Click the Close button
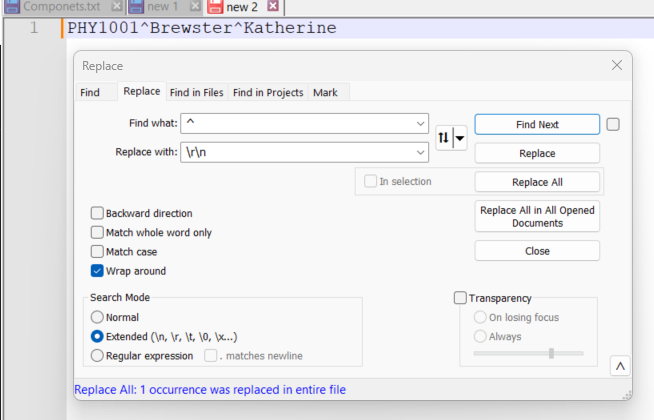This screenshot has width=654, height=420. pos(537,251)
